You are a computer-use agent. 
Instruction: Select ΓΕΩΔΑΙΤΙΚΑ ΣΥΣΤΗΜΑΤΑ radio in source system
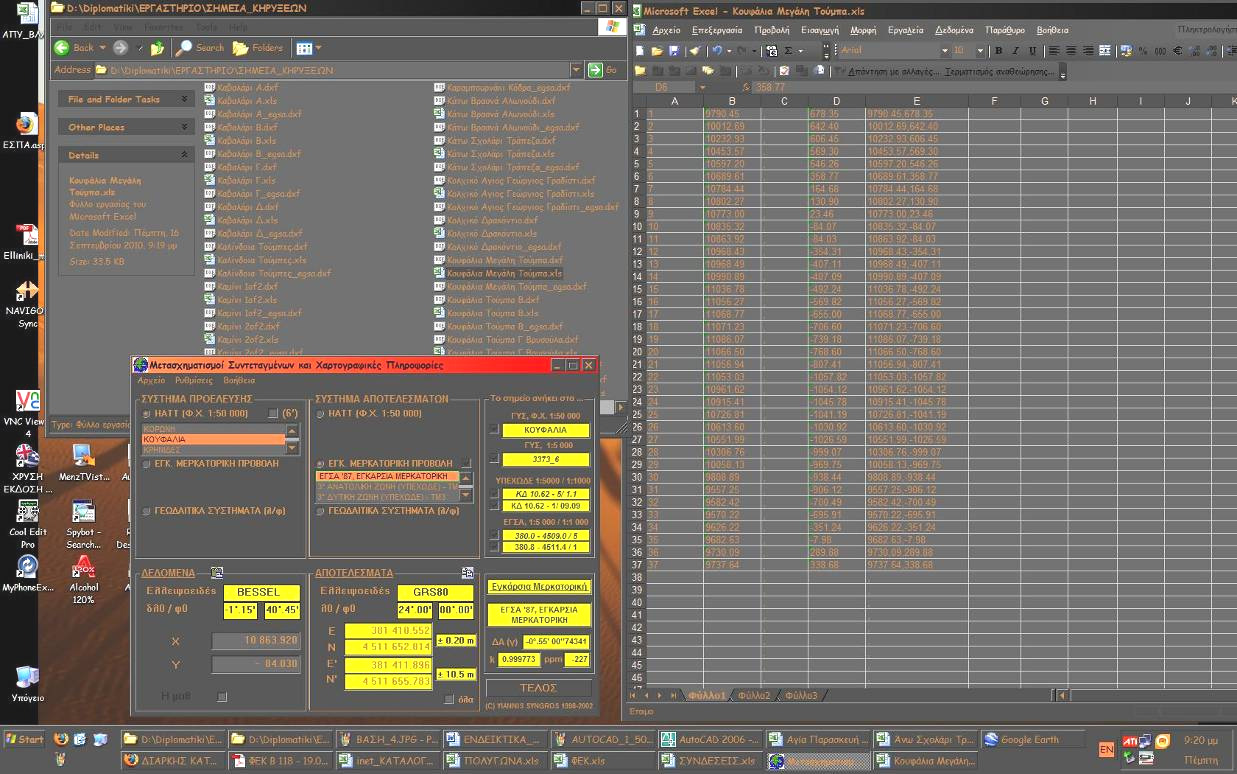147,510
